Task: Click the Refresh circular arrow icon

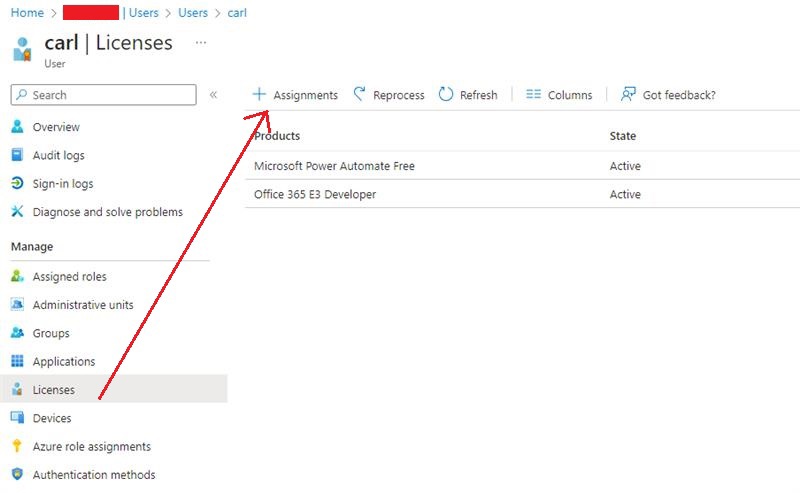Action: [x=446, y=94]
